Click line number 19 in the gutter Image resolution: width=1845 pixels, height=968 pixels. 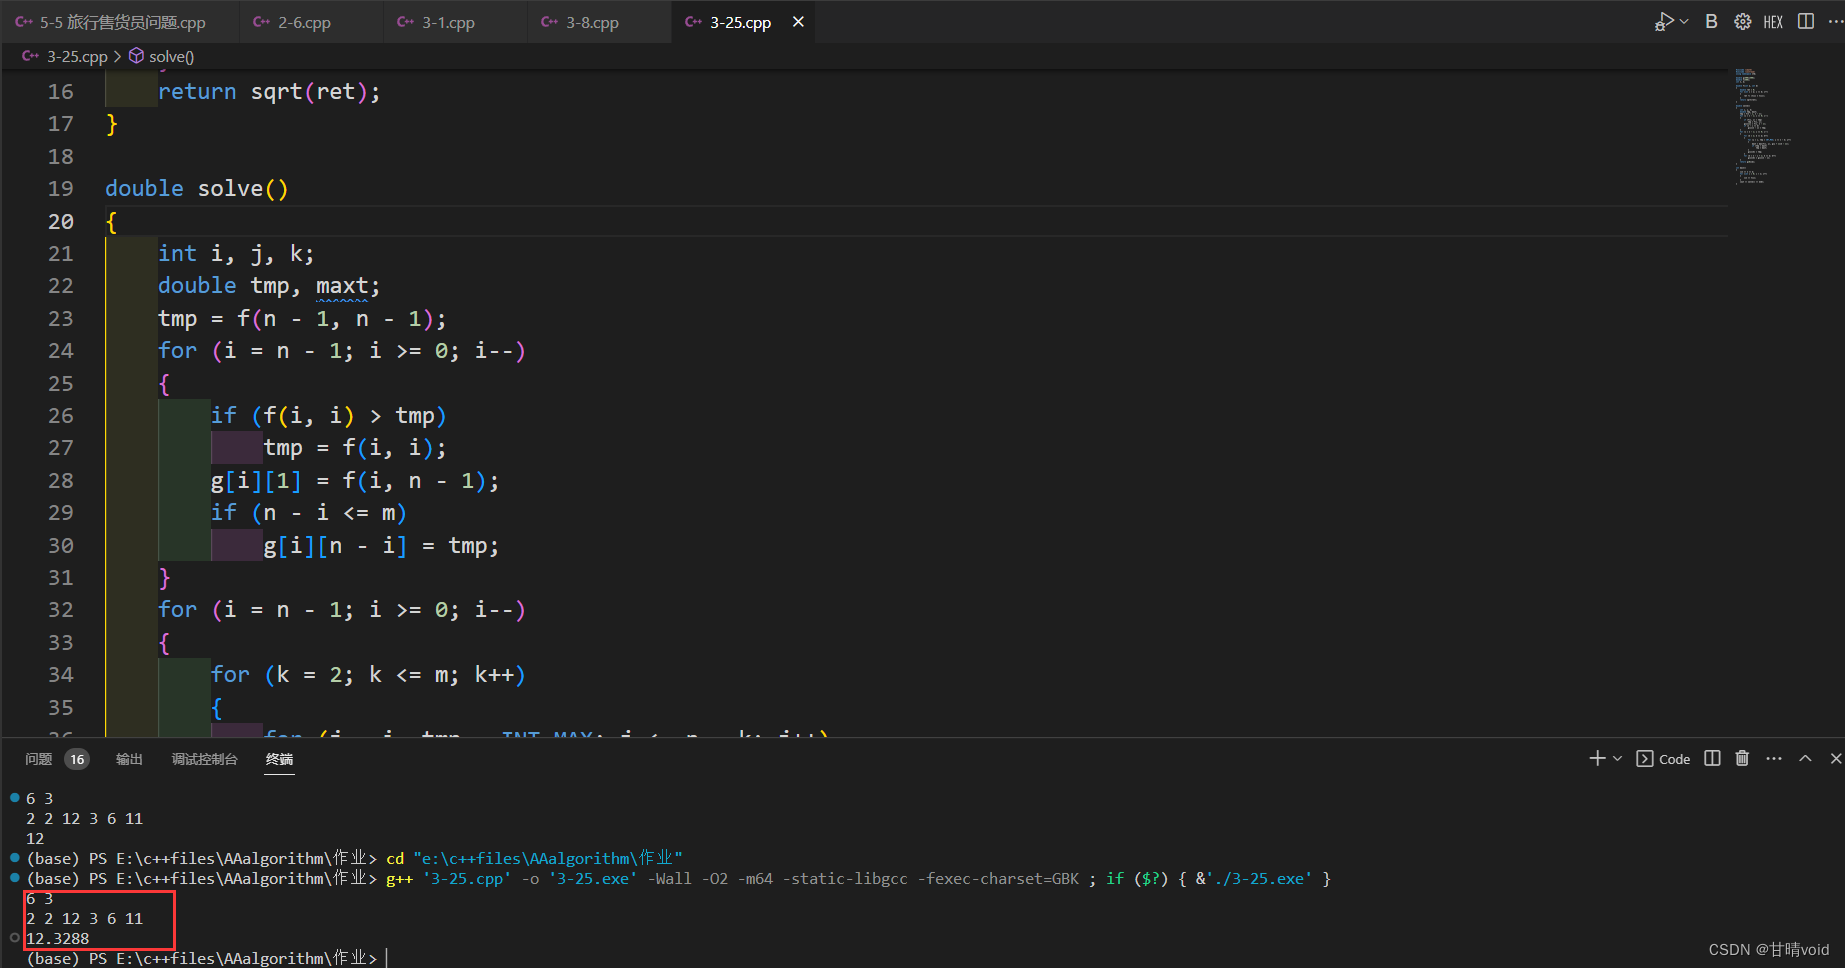pyautogui.click(x=61, y=188)
